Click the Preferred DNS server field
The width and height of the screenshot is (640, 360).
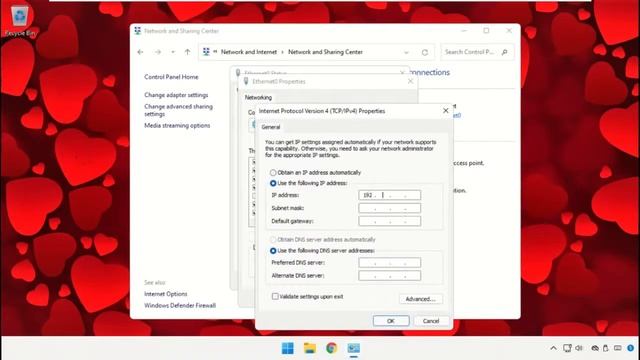click(389, 262)
